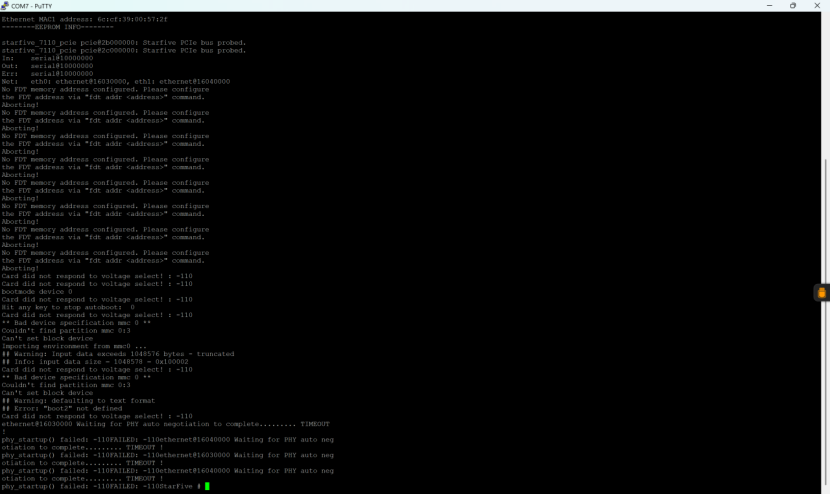Viewport: 830px width, 494px height.
Task: Click the vertical scrollbar of the terminal
Action: 825,250
